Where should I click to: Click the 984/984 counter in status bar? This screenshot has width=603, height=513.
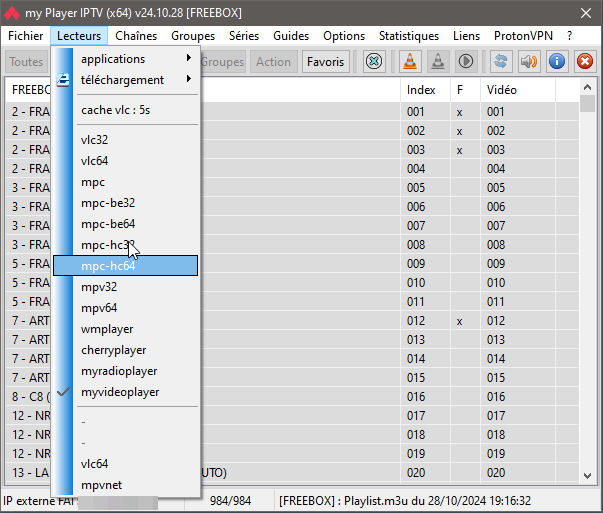(230, 501)
